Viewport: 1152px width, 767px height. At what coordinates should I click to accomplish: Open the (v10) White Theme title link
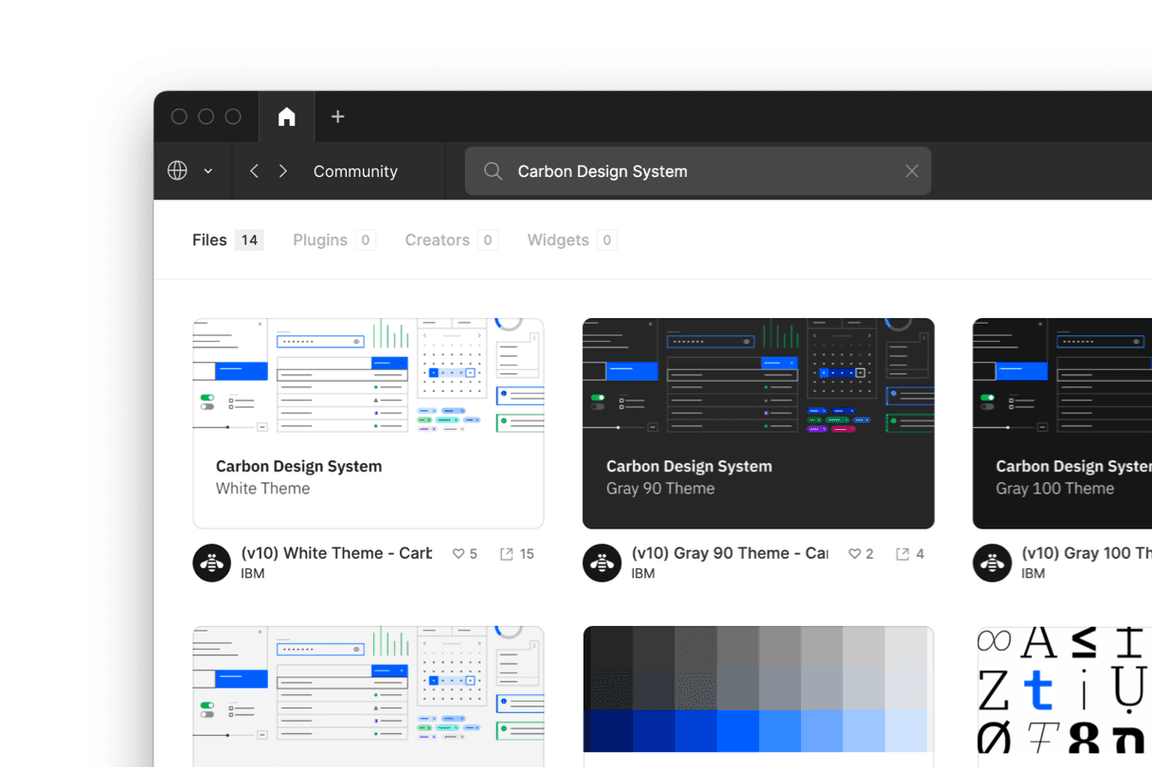[336, 553]
